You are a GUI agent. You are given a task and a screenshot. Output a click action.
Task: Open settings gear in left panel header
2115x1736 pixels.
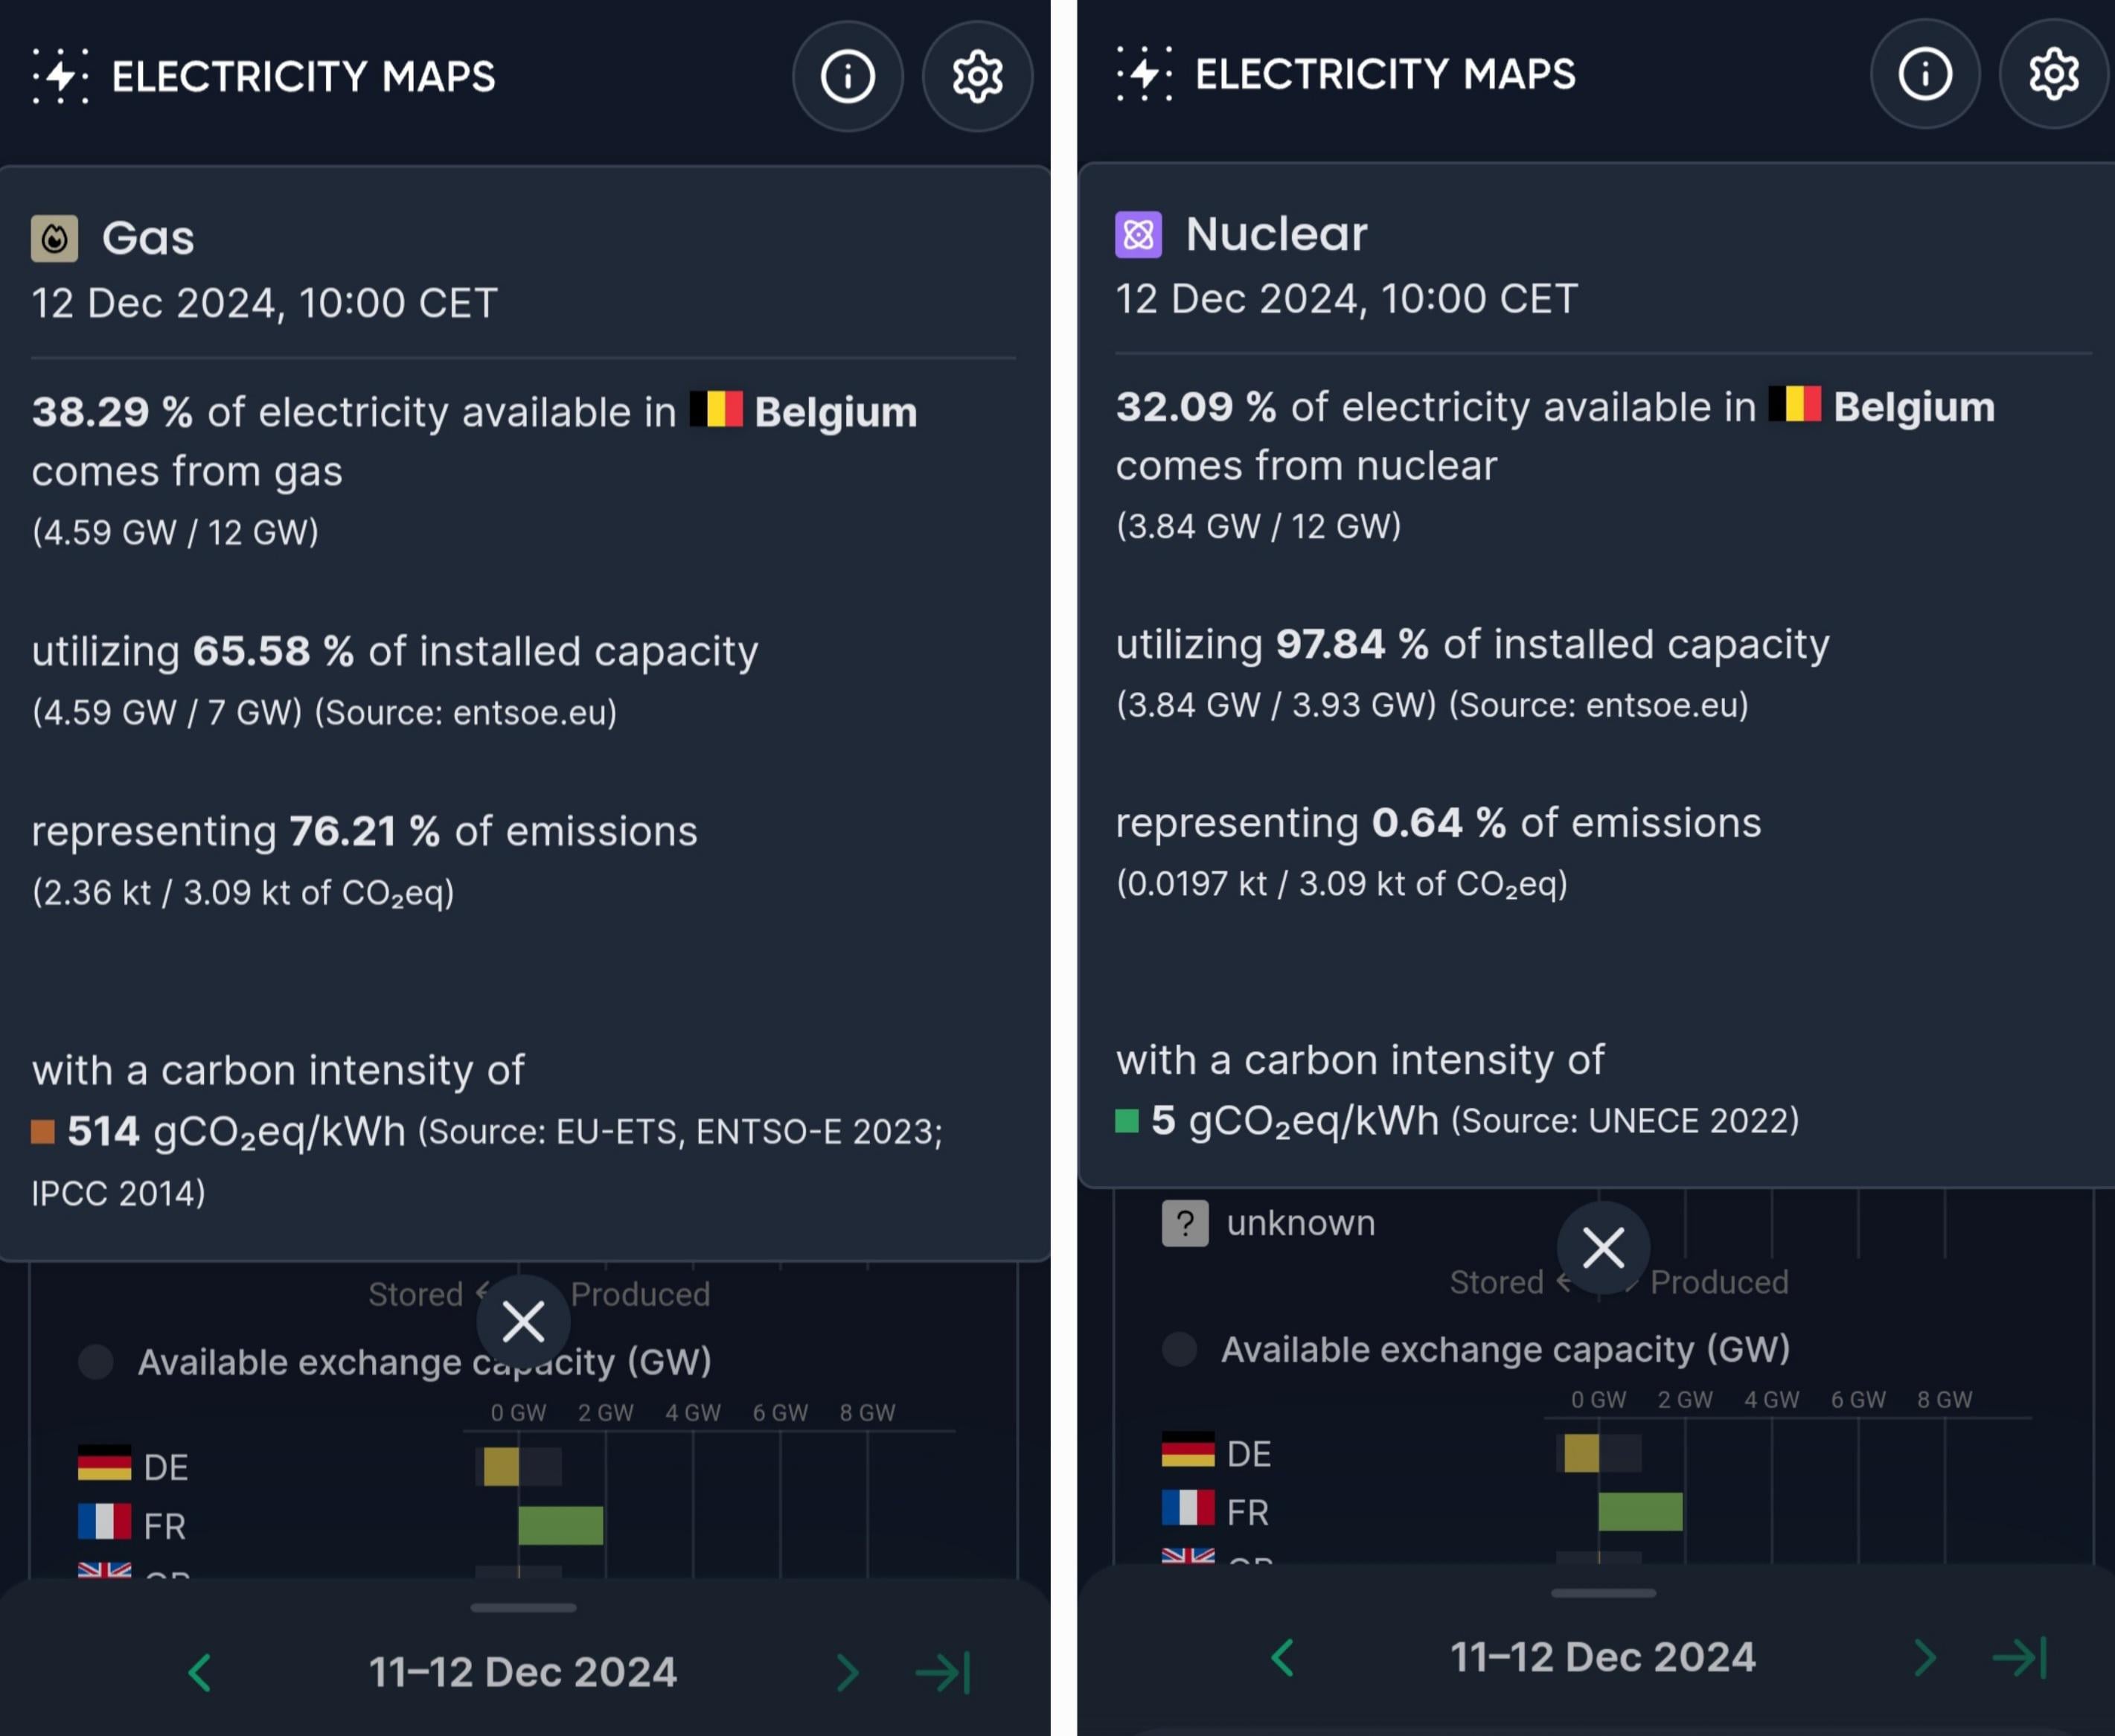(977, 76)
